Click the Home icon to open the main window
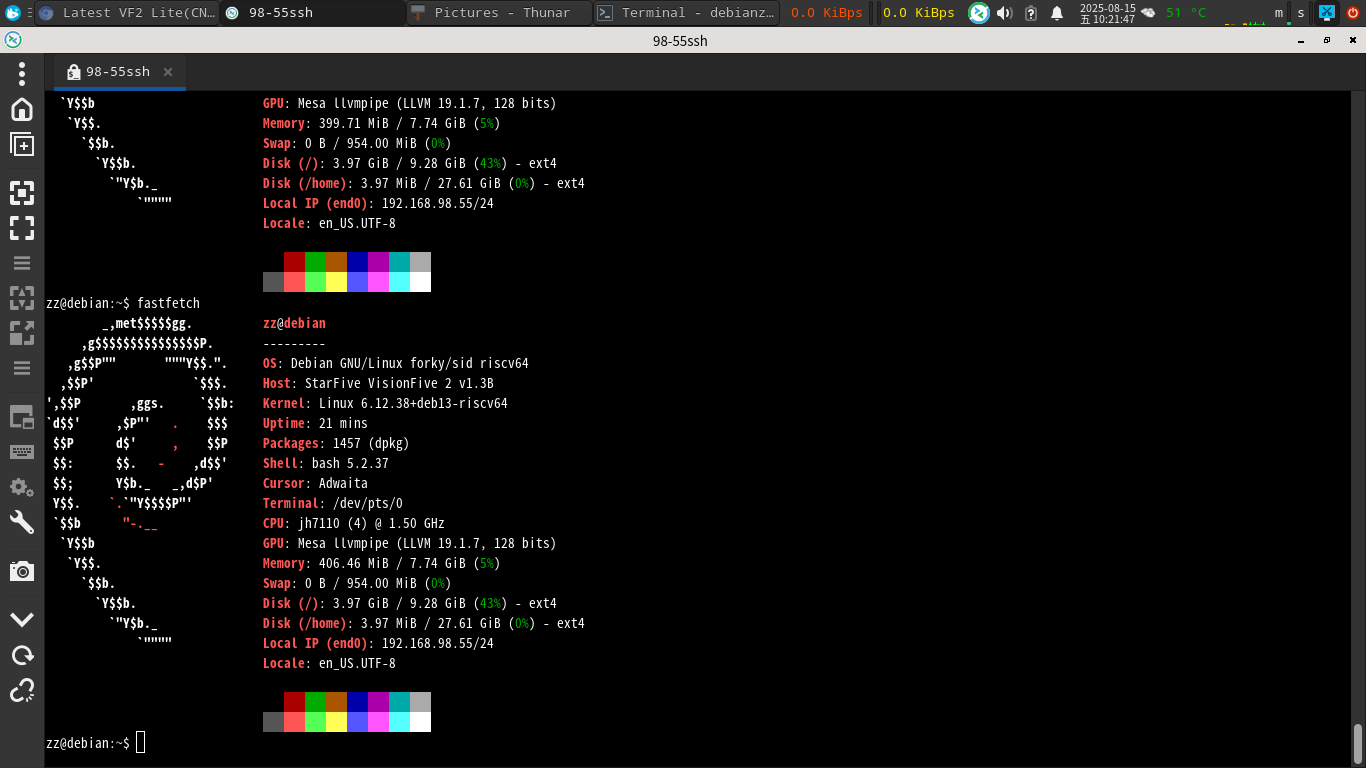This screenshot has height=768, width=1366. 22,109
